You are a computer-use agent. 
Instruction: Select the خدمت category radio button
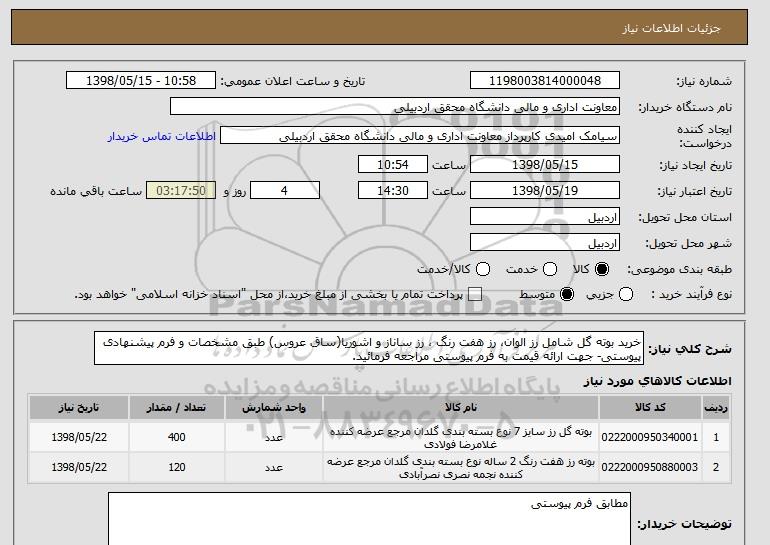tap(550, 269)
